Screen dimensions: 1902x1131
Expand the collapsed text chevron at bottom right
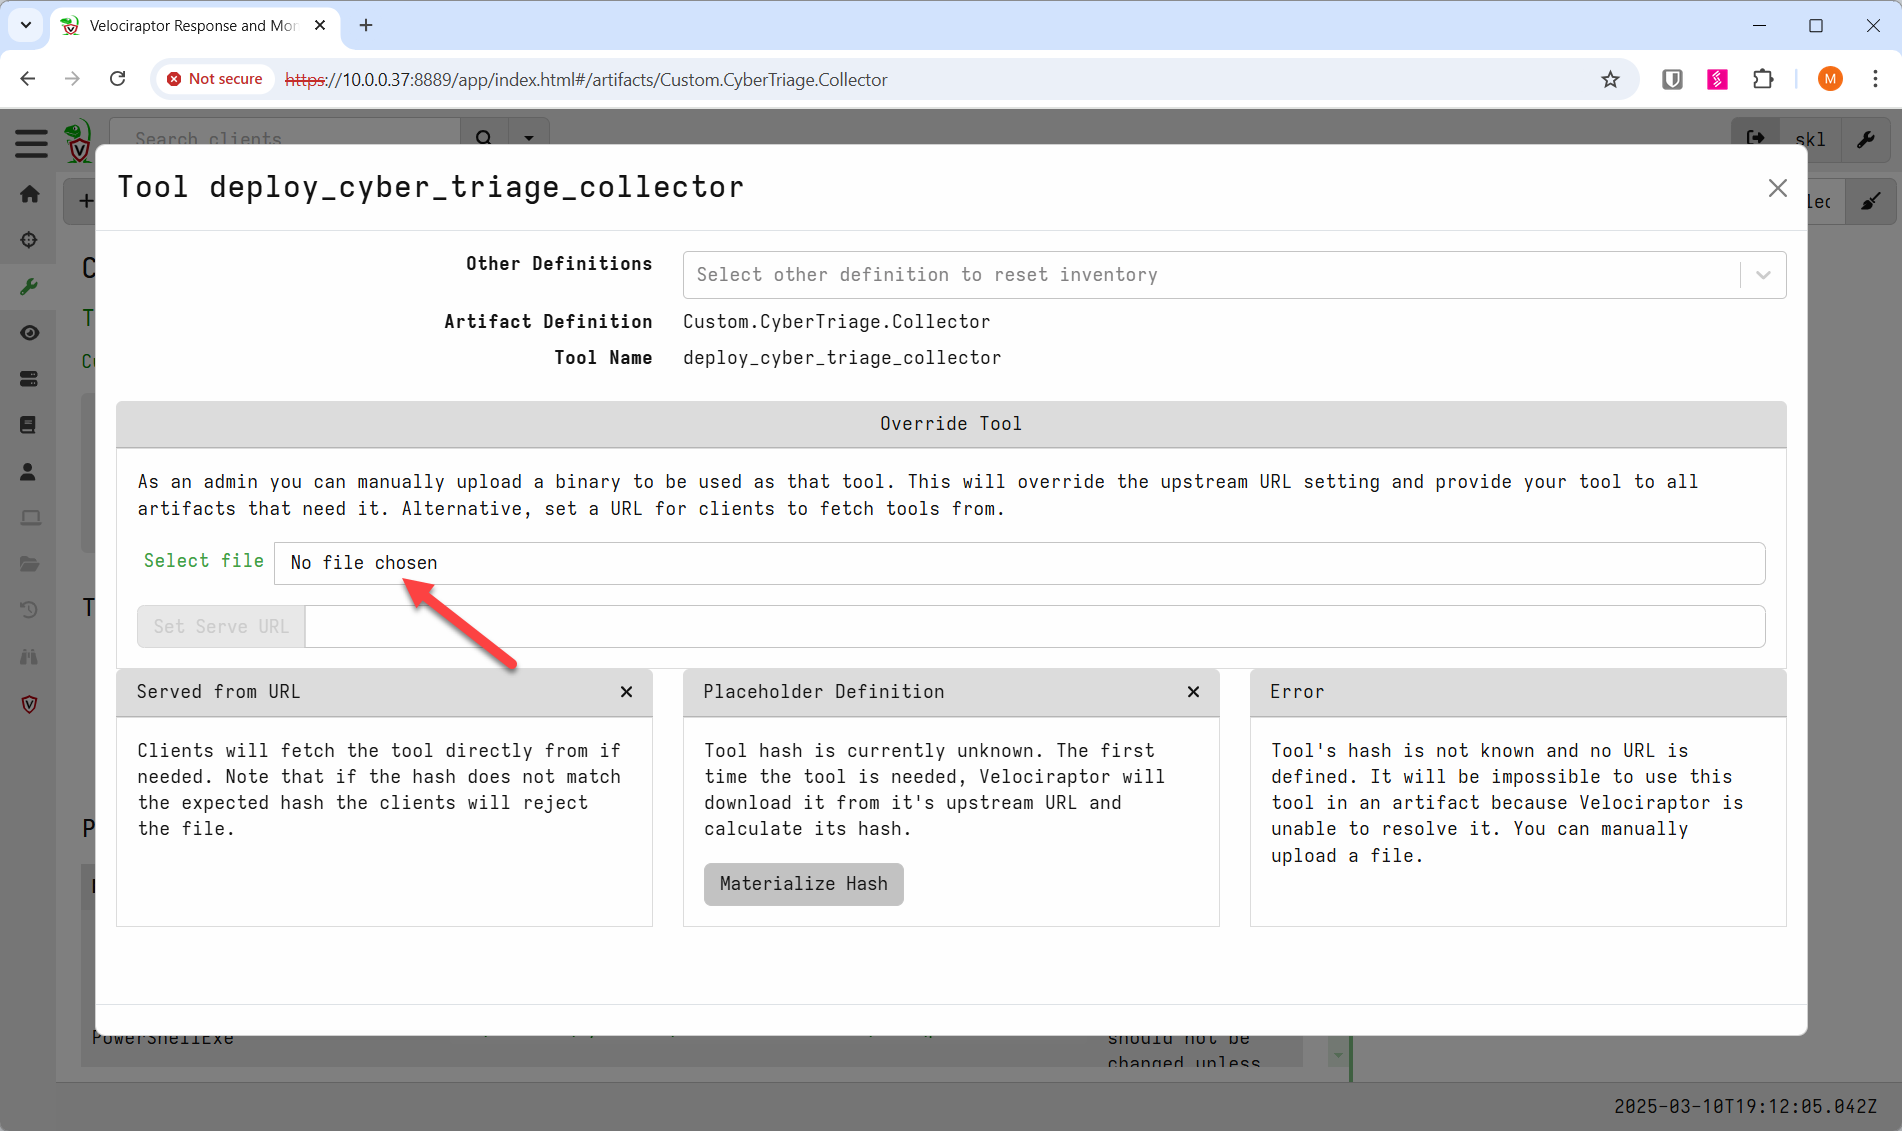[x=1337, y=1053]
